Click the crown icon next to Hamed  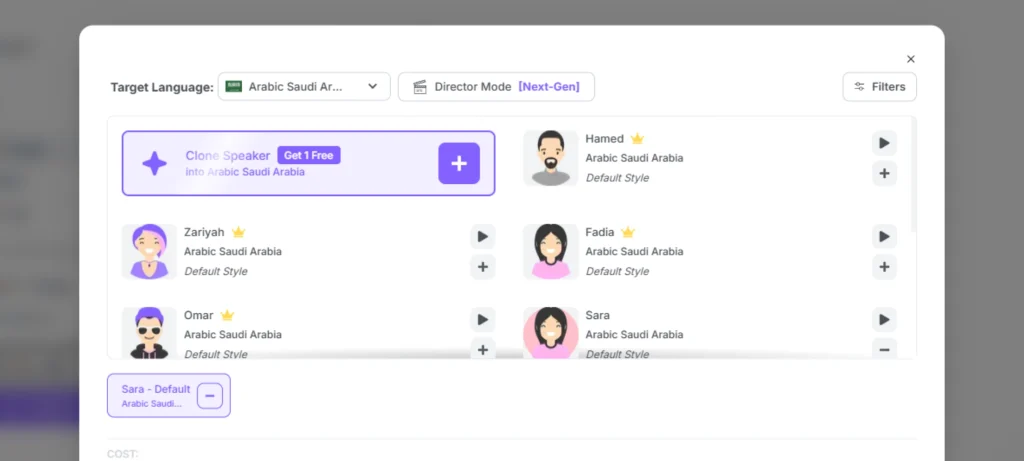(637, 138)
